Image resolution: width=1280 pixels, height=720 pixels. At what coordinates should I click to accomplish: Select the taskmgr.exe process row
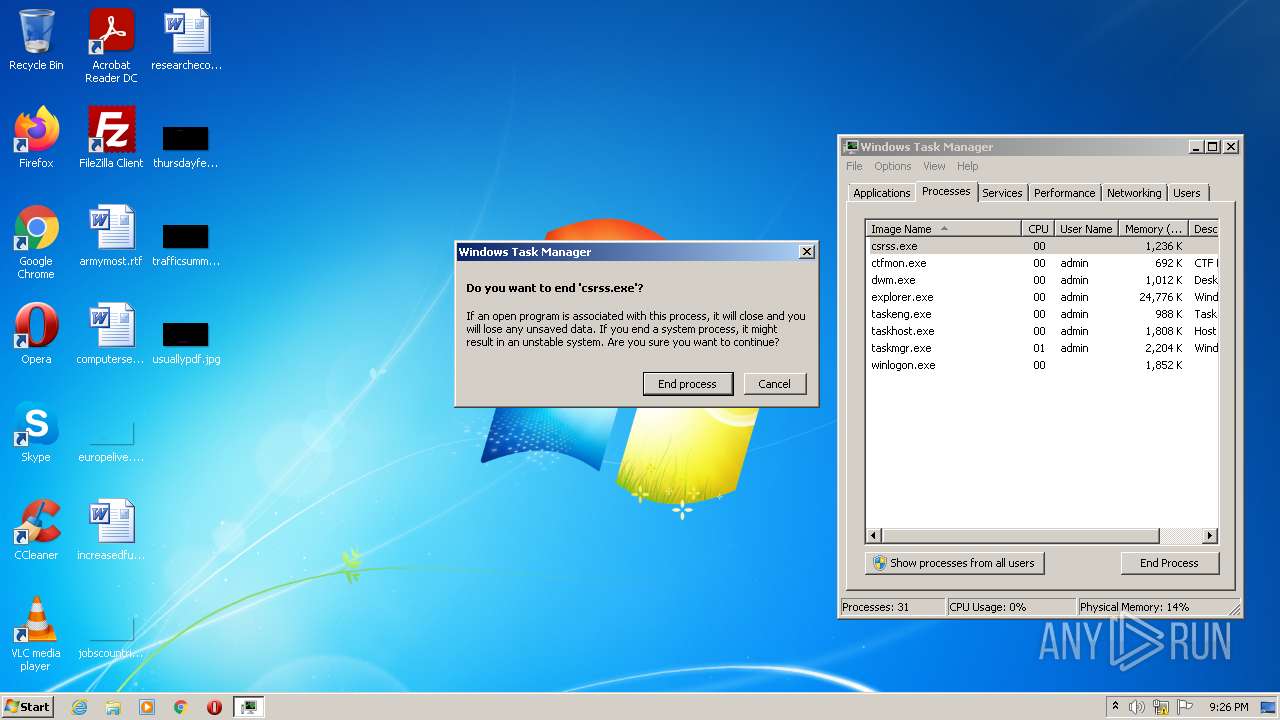[x=1042, y=348]
